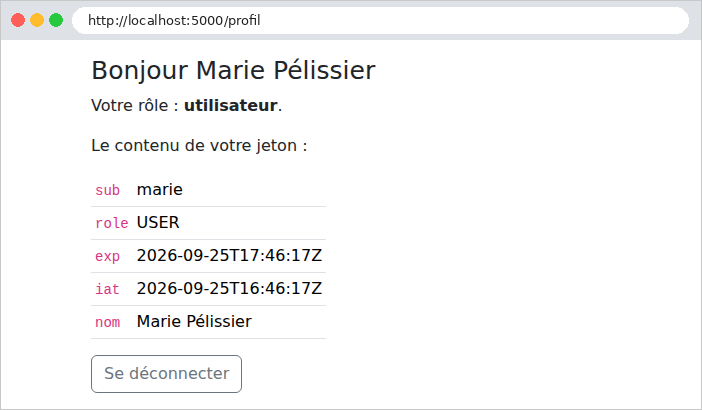The height and width of the screenshot is (410, 702).
Task: Click the Se déconnecter button
Action: tap(167, 374)
